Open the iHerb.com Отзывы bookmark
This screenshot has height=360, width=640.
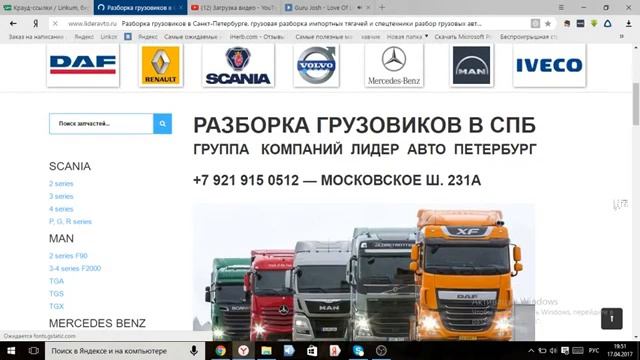click(257, 37)
